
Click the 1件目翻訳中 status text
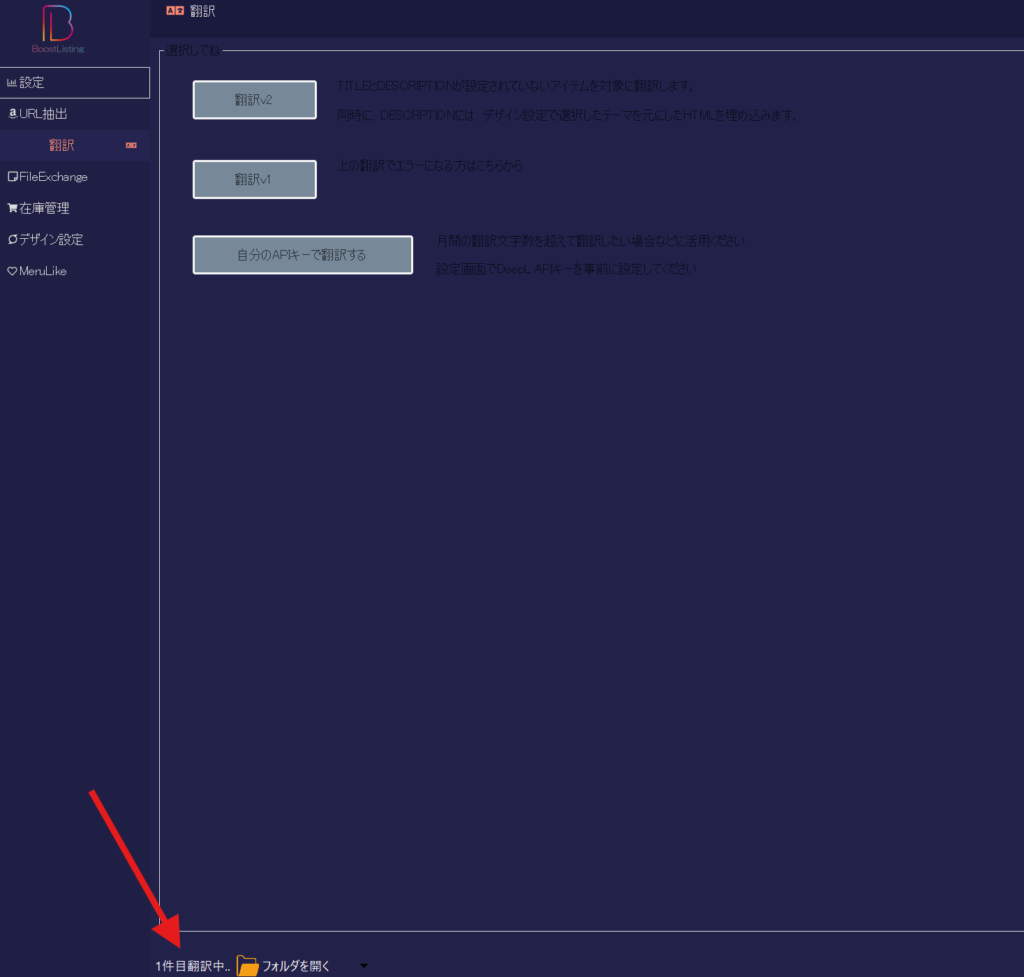[x=193, y=966]
